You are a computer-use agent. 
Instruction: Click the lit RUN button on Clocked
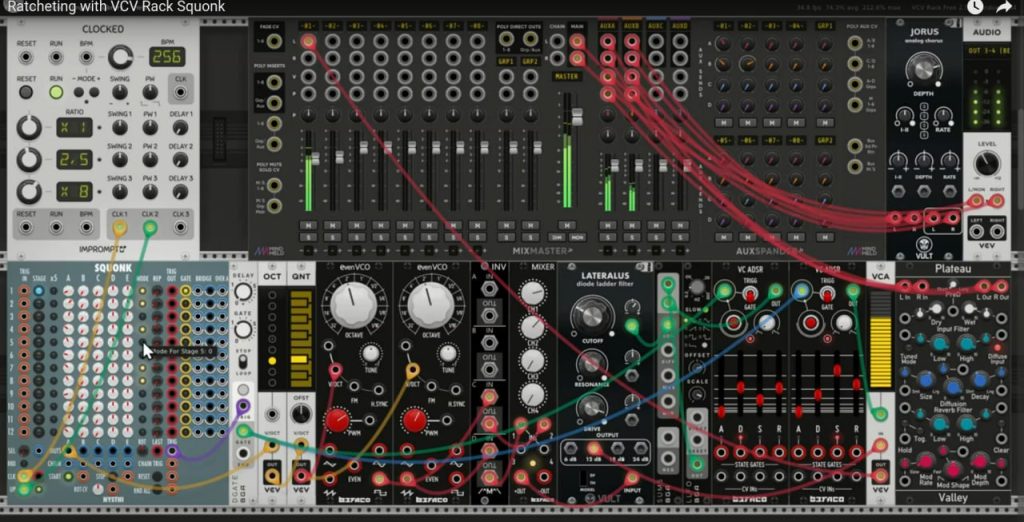click(x=56, y=92)
